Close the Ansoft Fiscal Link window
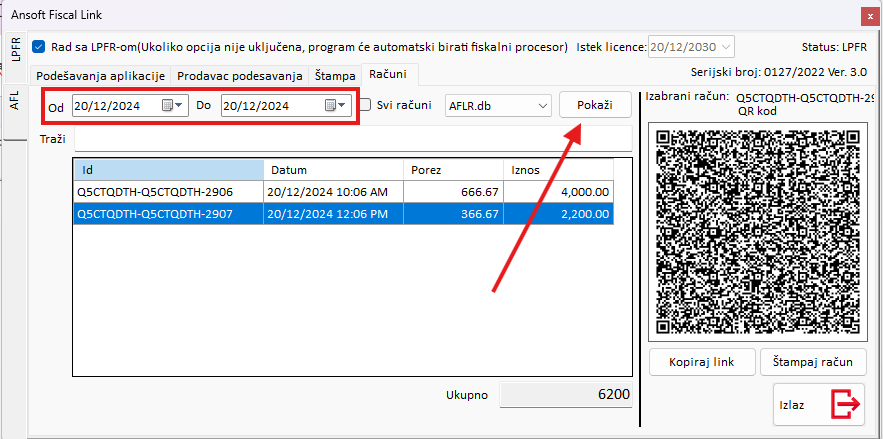This screenshot has width=883, height=439. 868,17
